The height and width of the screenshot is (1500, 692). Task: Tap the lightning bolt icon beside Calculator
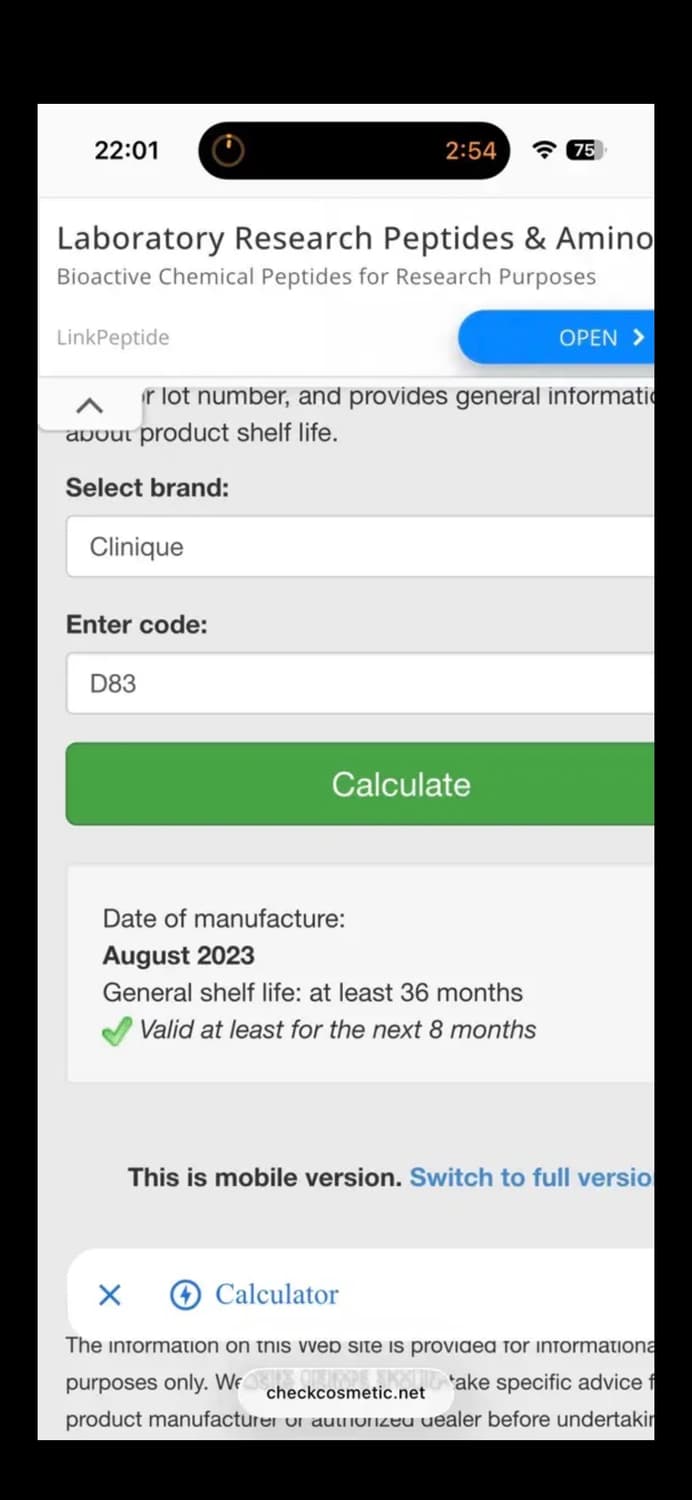coord(185,1295)
